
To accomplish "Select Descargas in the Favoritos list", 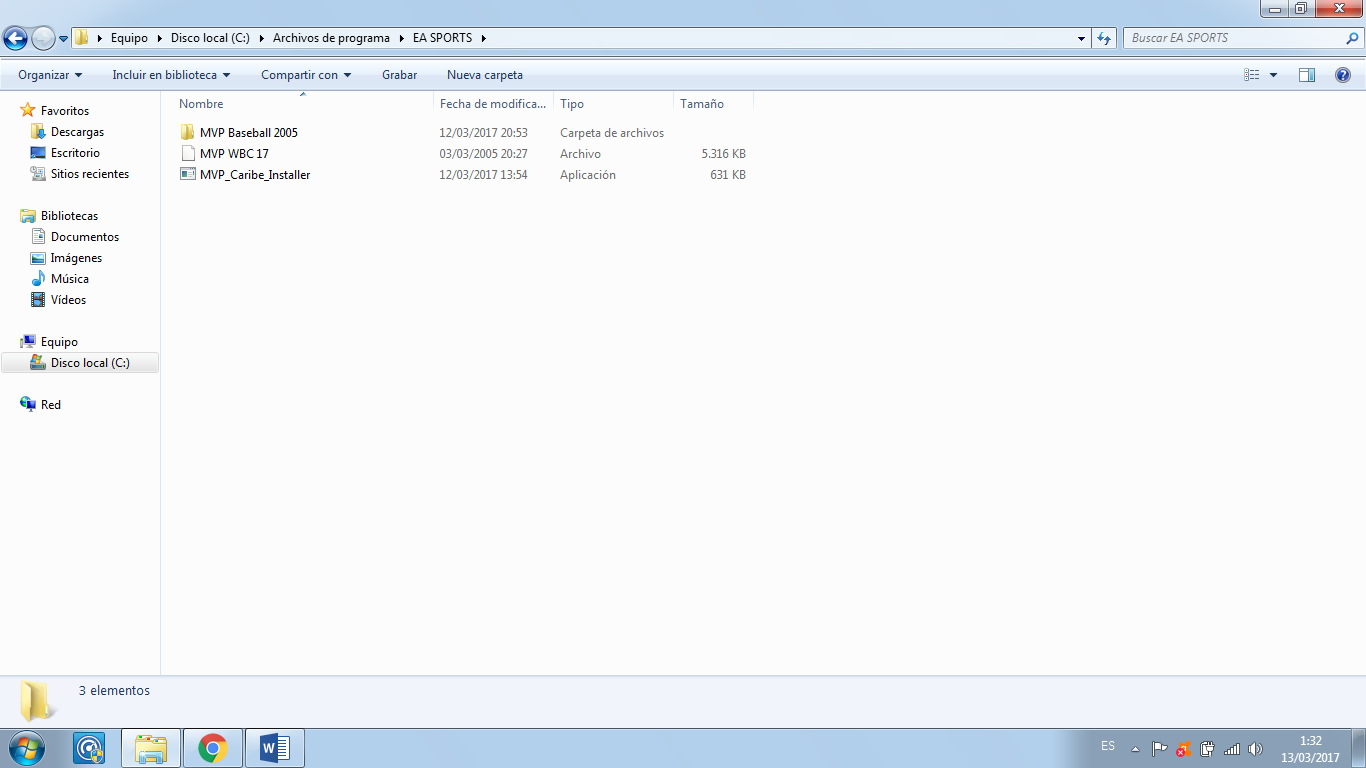I will (x=77, y=132).
